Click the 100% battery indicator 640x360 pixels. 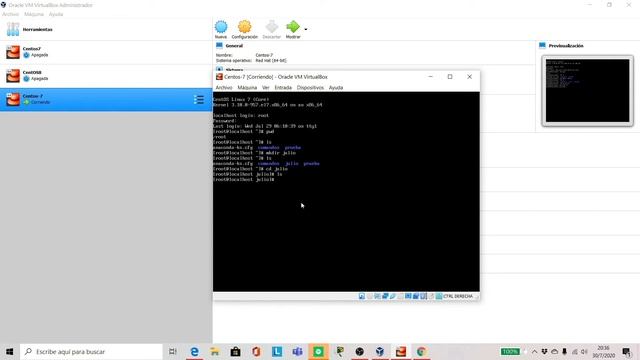pyautogui.click(x=510, y=351)
